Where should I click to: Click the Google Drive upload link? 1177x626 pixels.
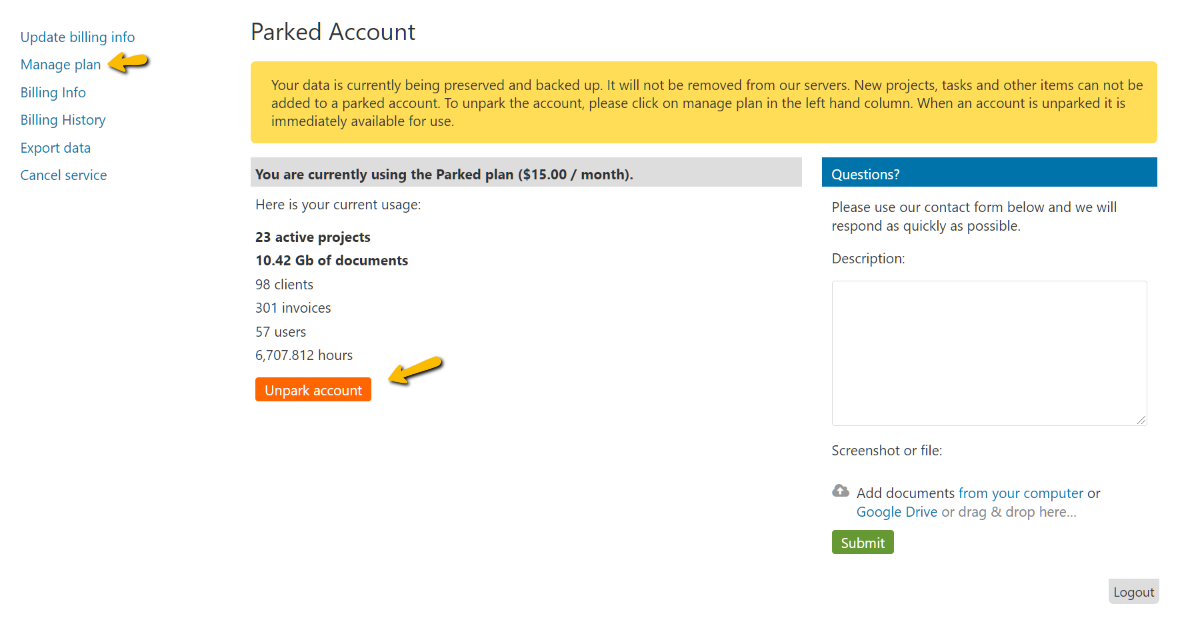(x=896, y=511)
